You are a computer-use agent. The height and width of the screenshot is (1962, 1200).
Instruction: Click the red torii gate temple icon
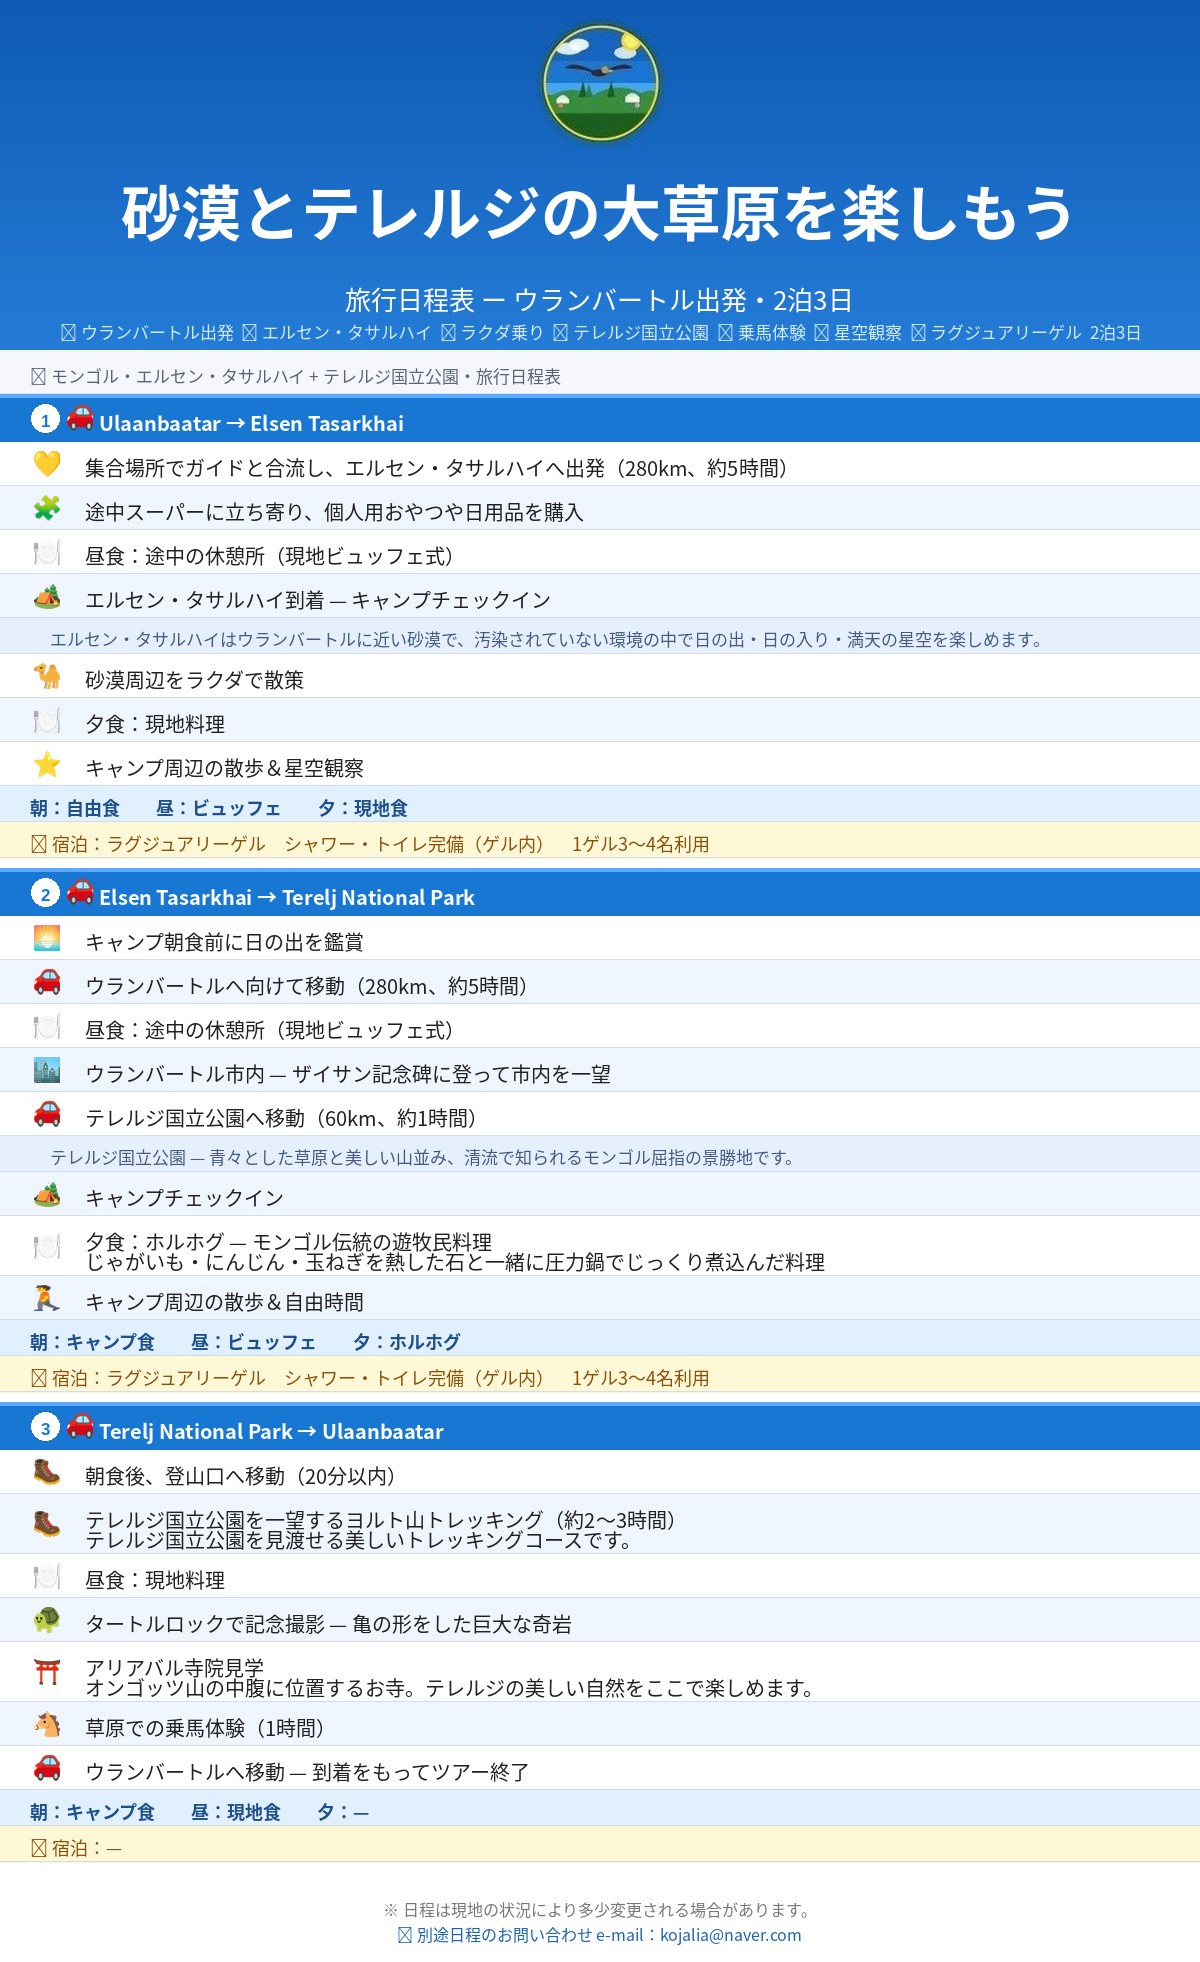(47, 1672)
